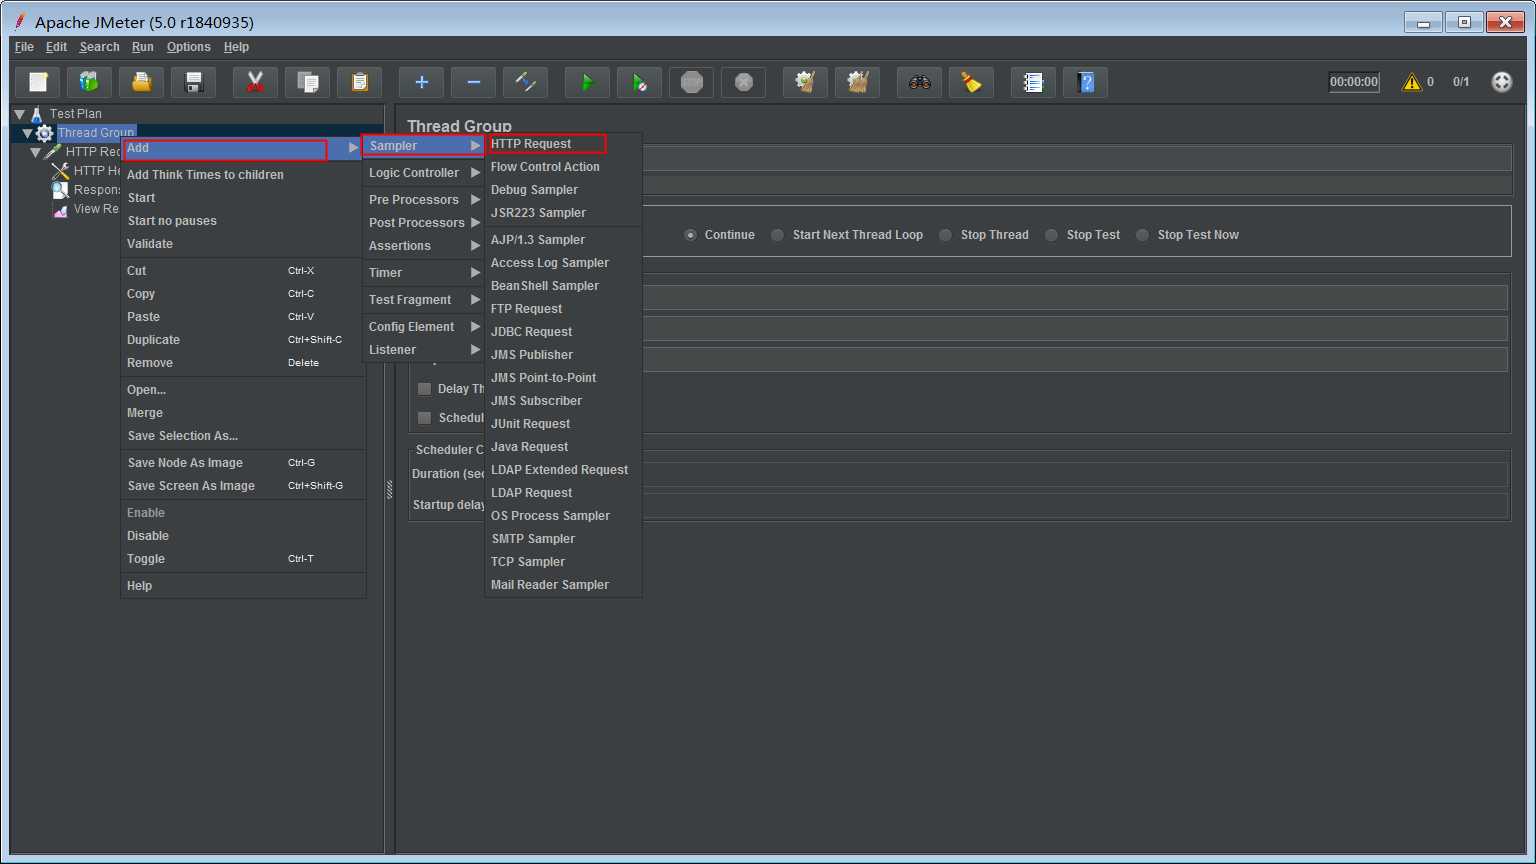Screen dimensions: 1536x864
Task: Click the Clear All results icon
Action: coord(857,82)
